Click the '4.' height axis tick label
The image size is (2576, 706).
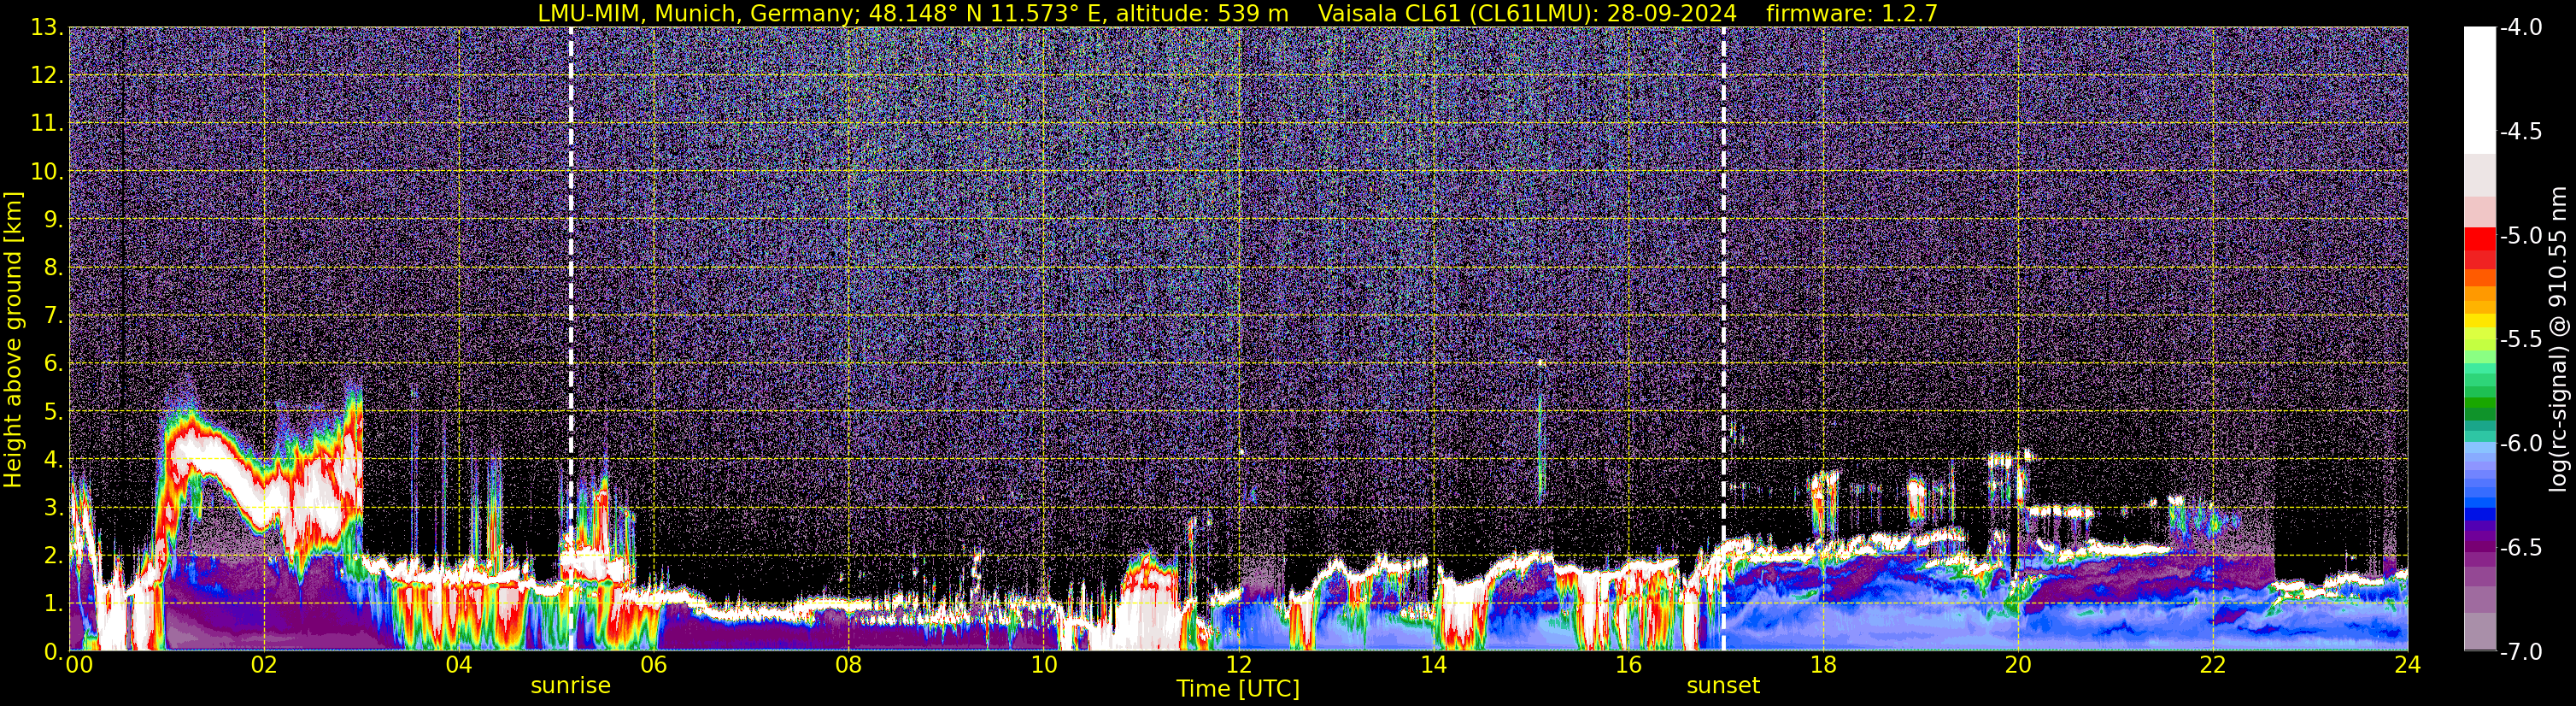[53, 459]
